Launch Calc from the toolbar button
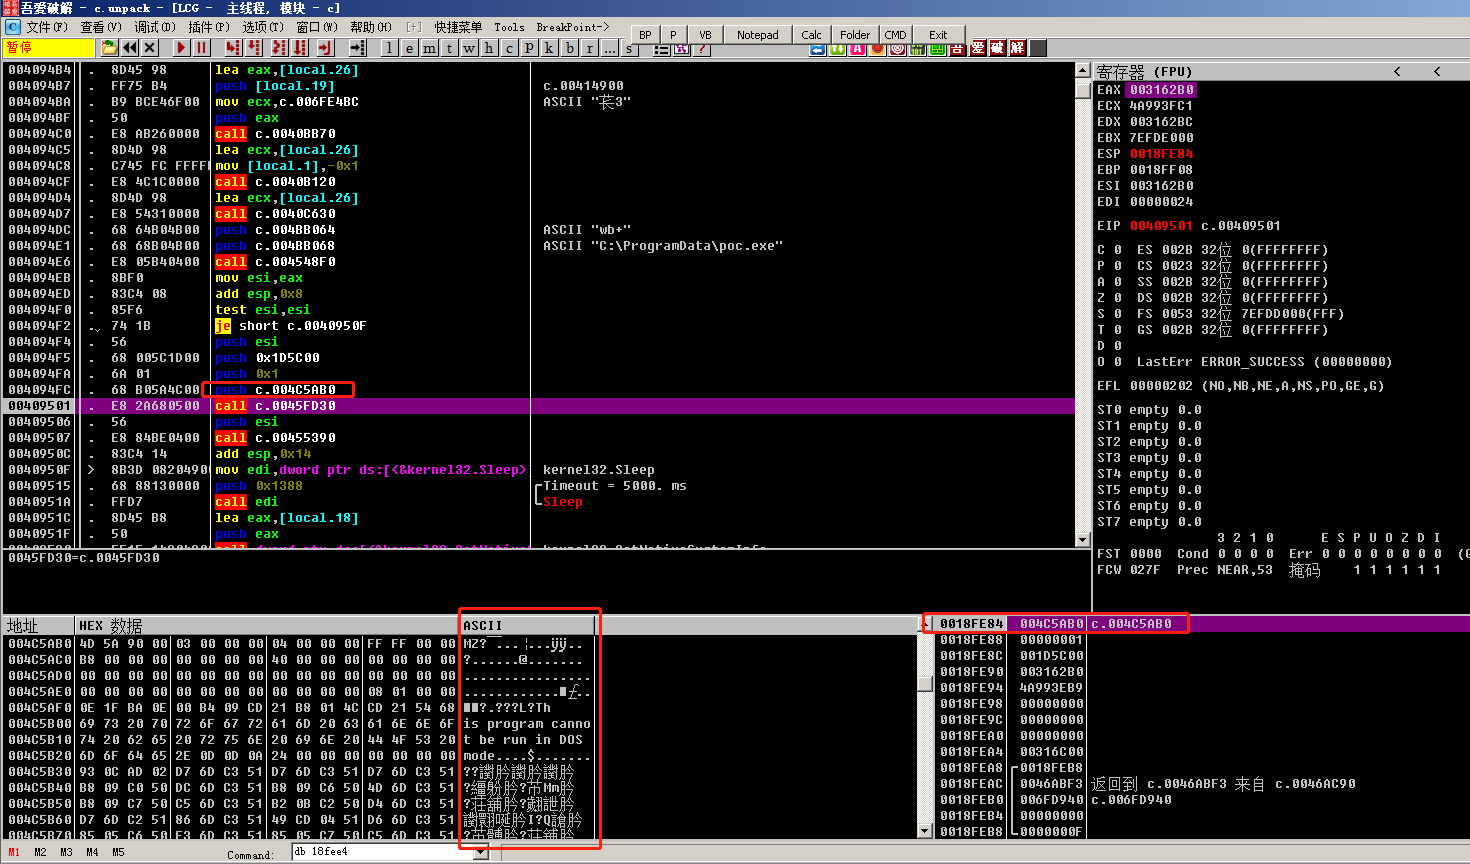The height and width of the screenshot is (864, 1470). pyautogui.click(x=812, y=35)
